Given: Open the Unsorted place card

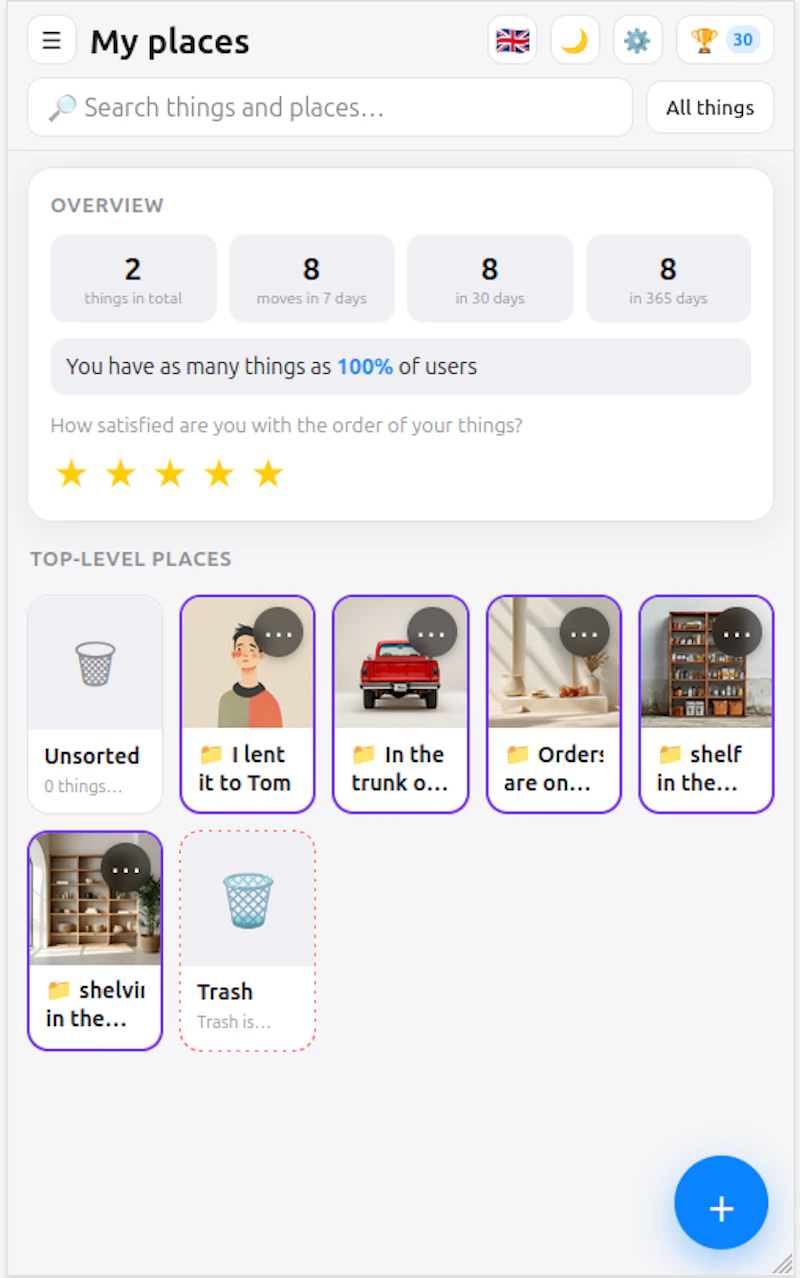Looking at the screenshot, I should pos(95,704).
